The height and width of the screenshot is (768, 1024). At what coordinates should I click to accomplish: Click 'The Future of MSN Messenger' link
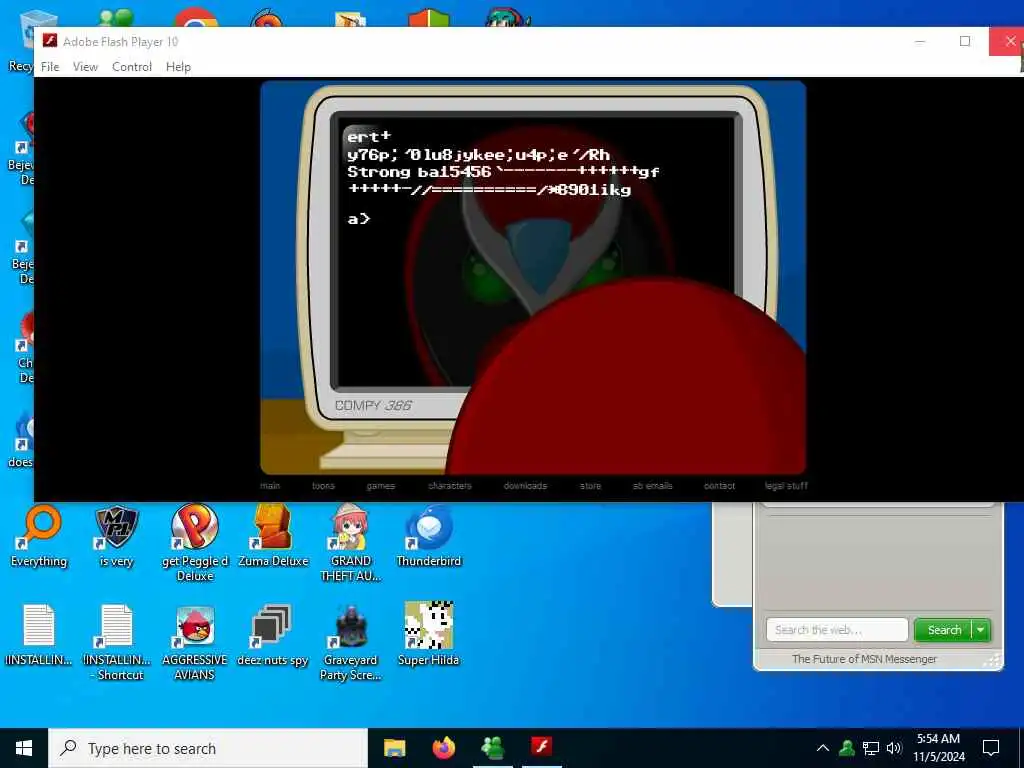pos(864,659)
